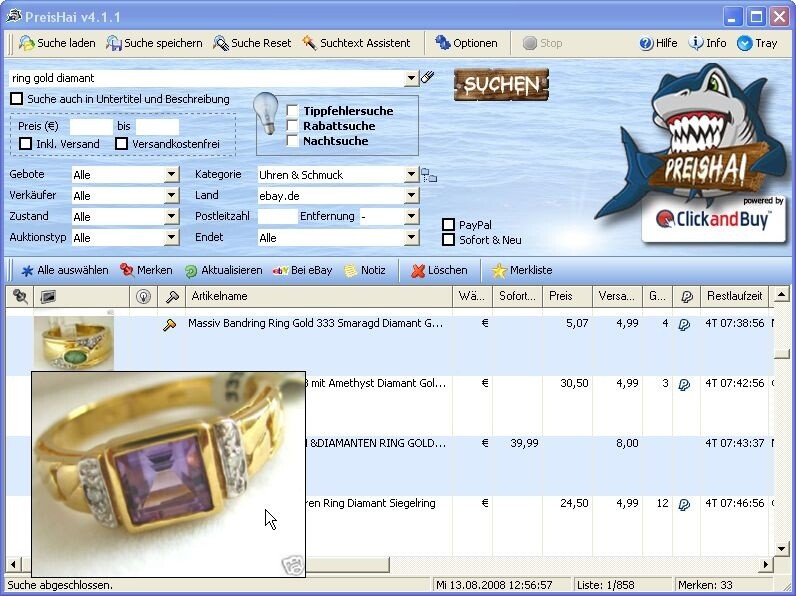Open the Auktionstyp dropdown
This screenshot has width=796, height=596.
(172, 238)
